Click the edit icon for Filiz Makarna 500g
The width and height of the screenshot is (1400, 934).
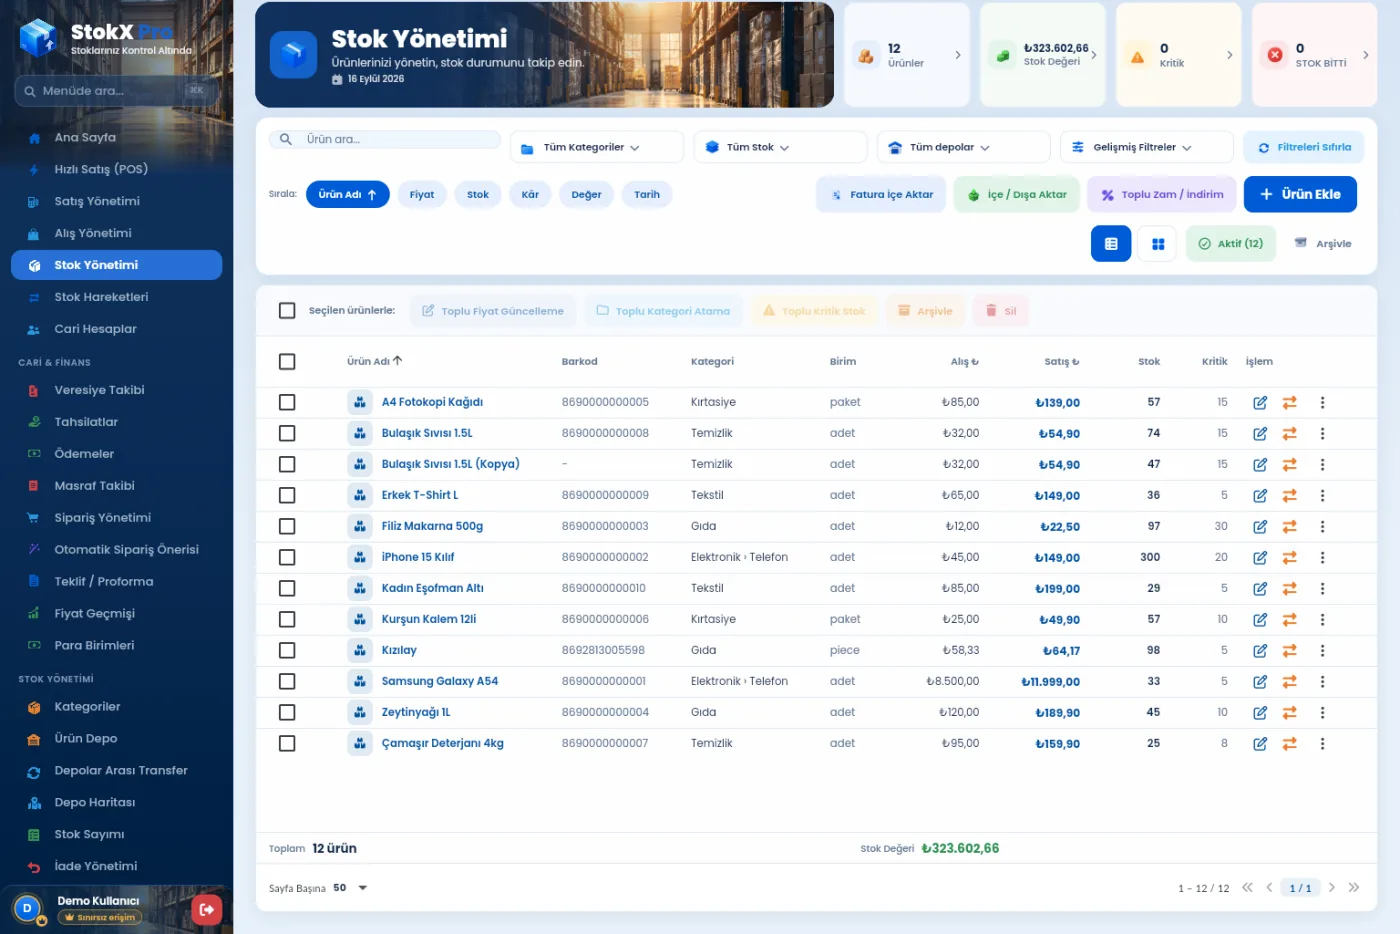click(1260, 527)
